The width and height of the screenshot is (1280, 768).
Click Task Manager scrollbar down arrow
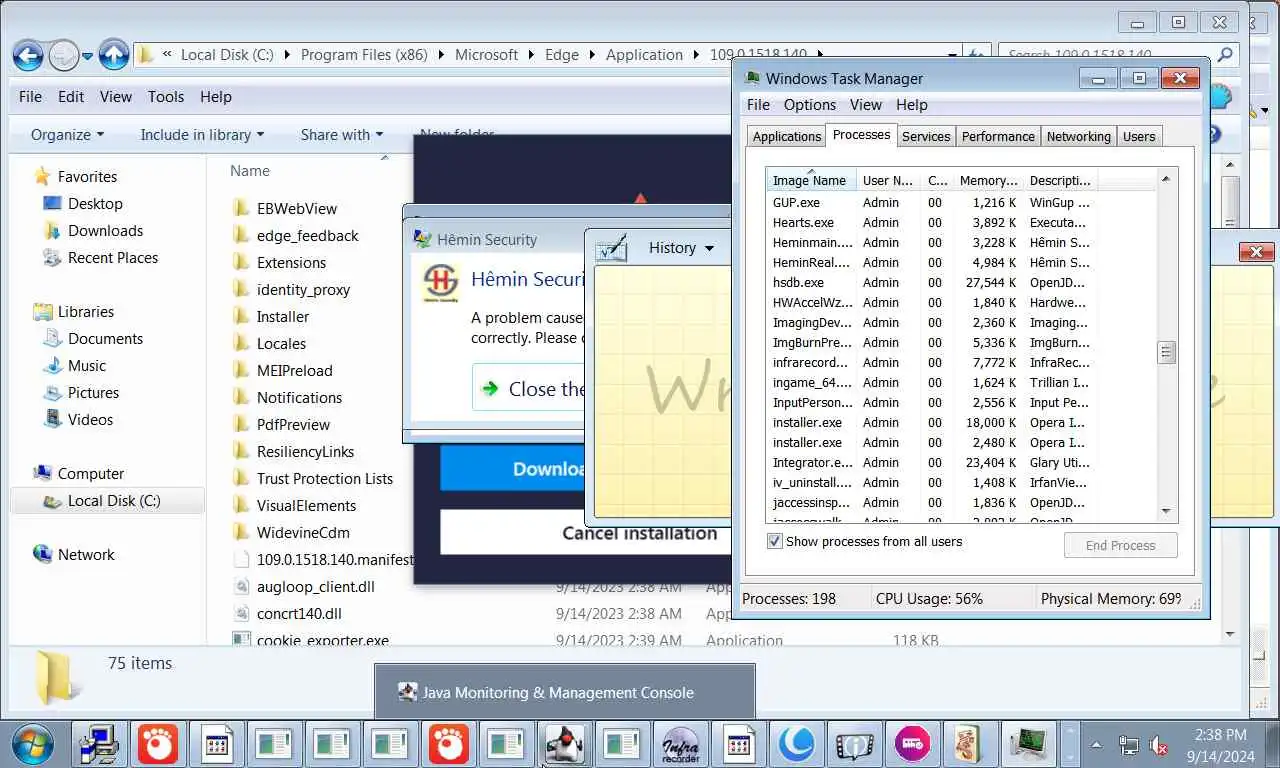pyautogui.click(x=1166, y=512)
